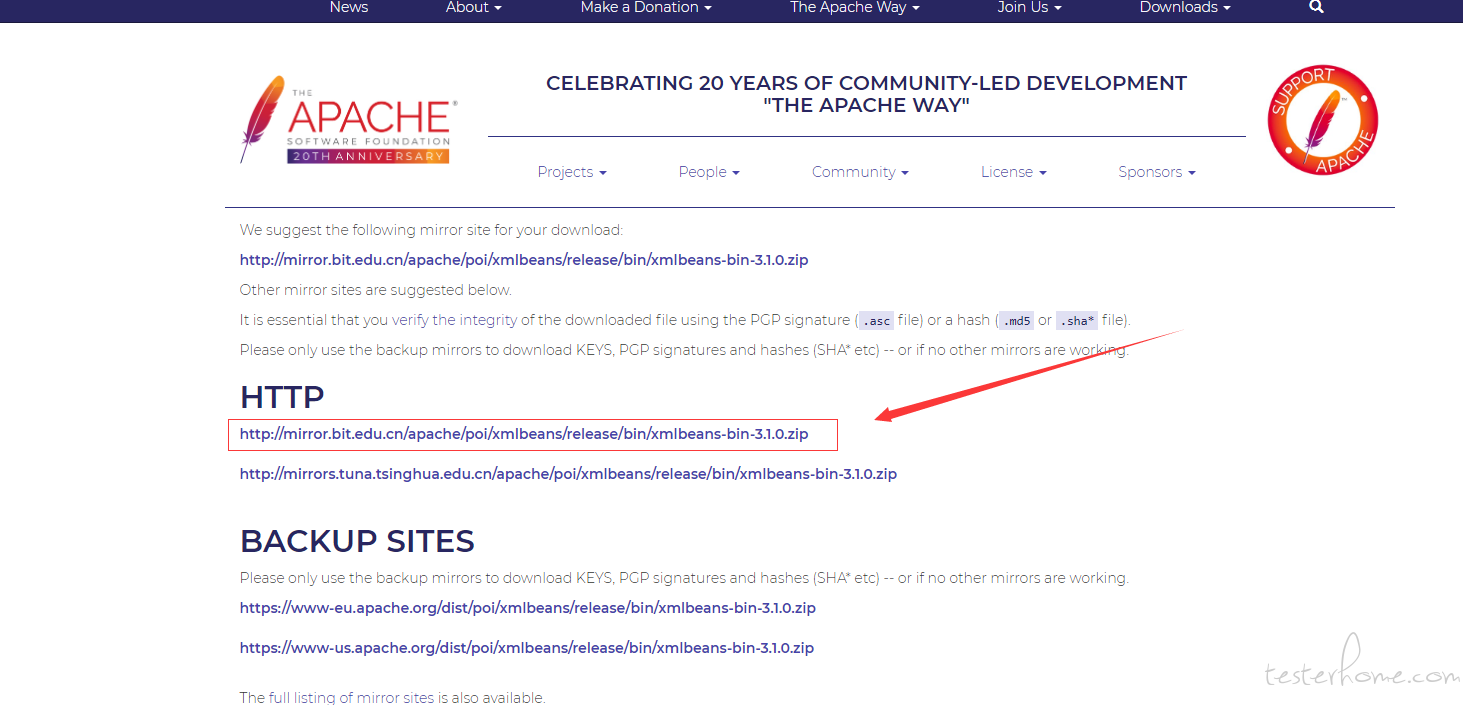Click suggested mirror.bit.edu.cn link below suggestion text
The width and height of the screenshot is (1463, 705).
(x=524, y=260)
